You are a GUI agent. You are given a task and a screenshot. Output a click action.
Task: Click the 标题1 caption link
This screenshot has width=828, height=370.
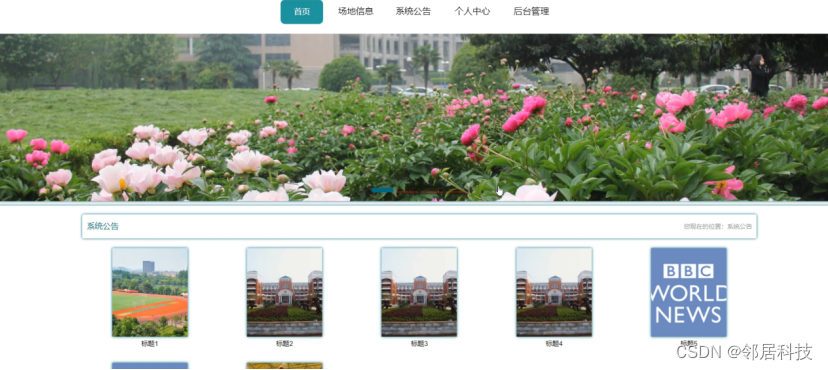[x=150, y=344]
